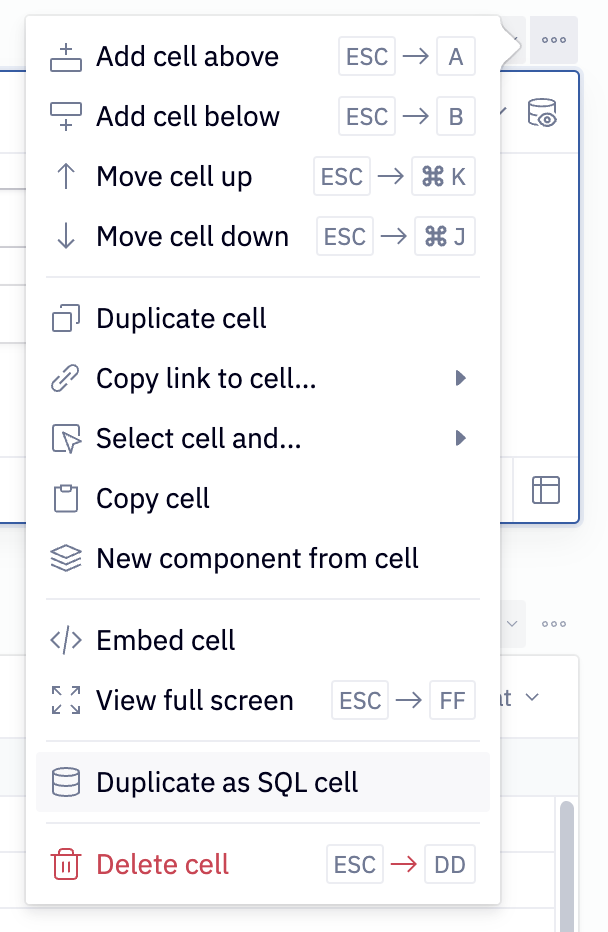Click the red Delete cell trash icon
The width and height of the screenshot is (608, 932).
pyautogui.click(x=66, y=864)
